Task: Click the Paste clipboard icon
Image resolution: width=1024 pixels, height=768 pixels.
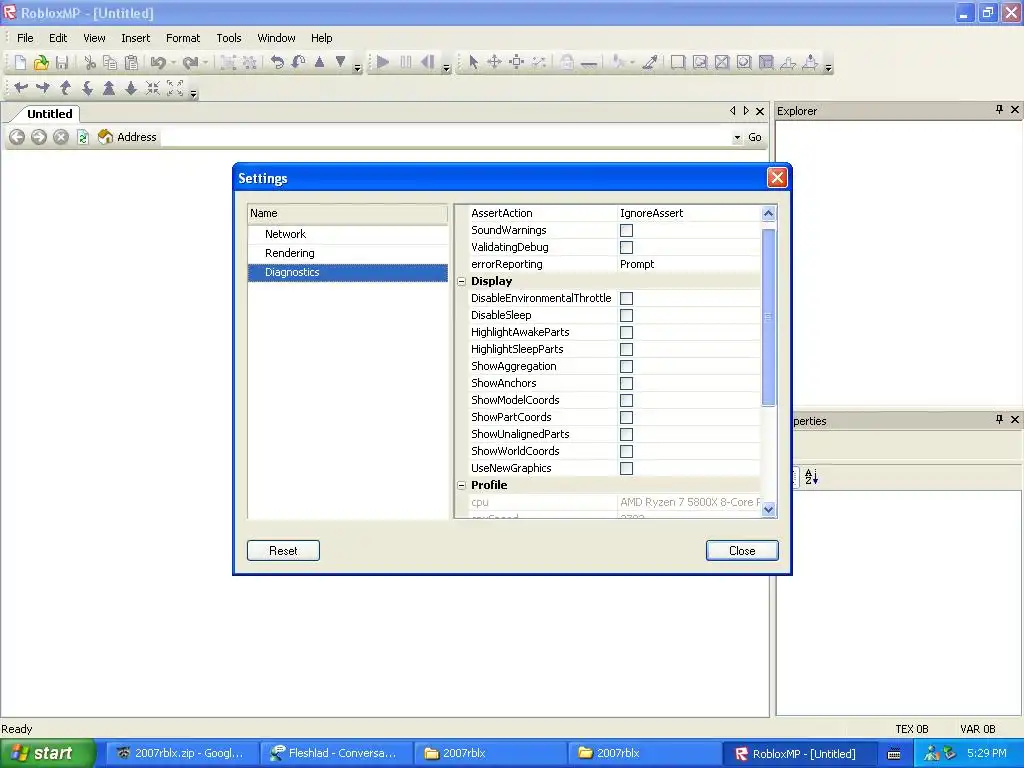Action: pyautogui.click(x=131, y=62)
